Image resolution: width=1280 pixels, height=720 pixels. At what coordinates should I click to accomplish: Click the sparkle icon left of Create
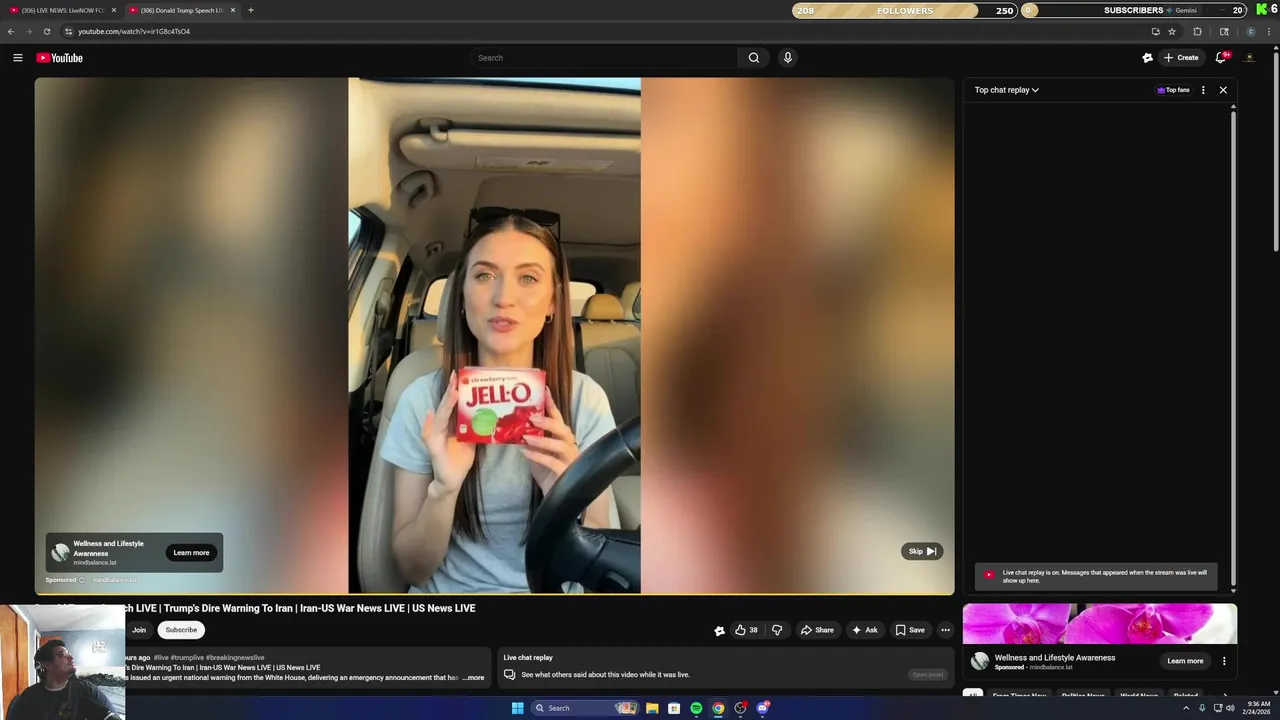pos(1147,58)
